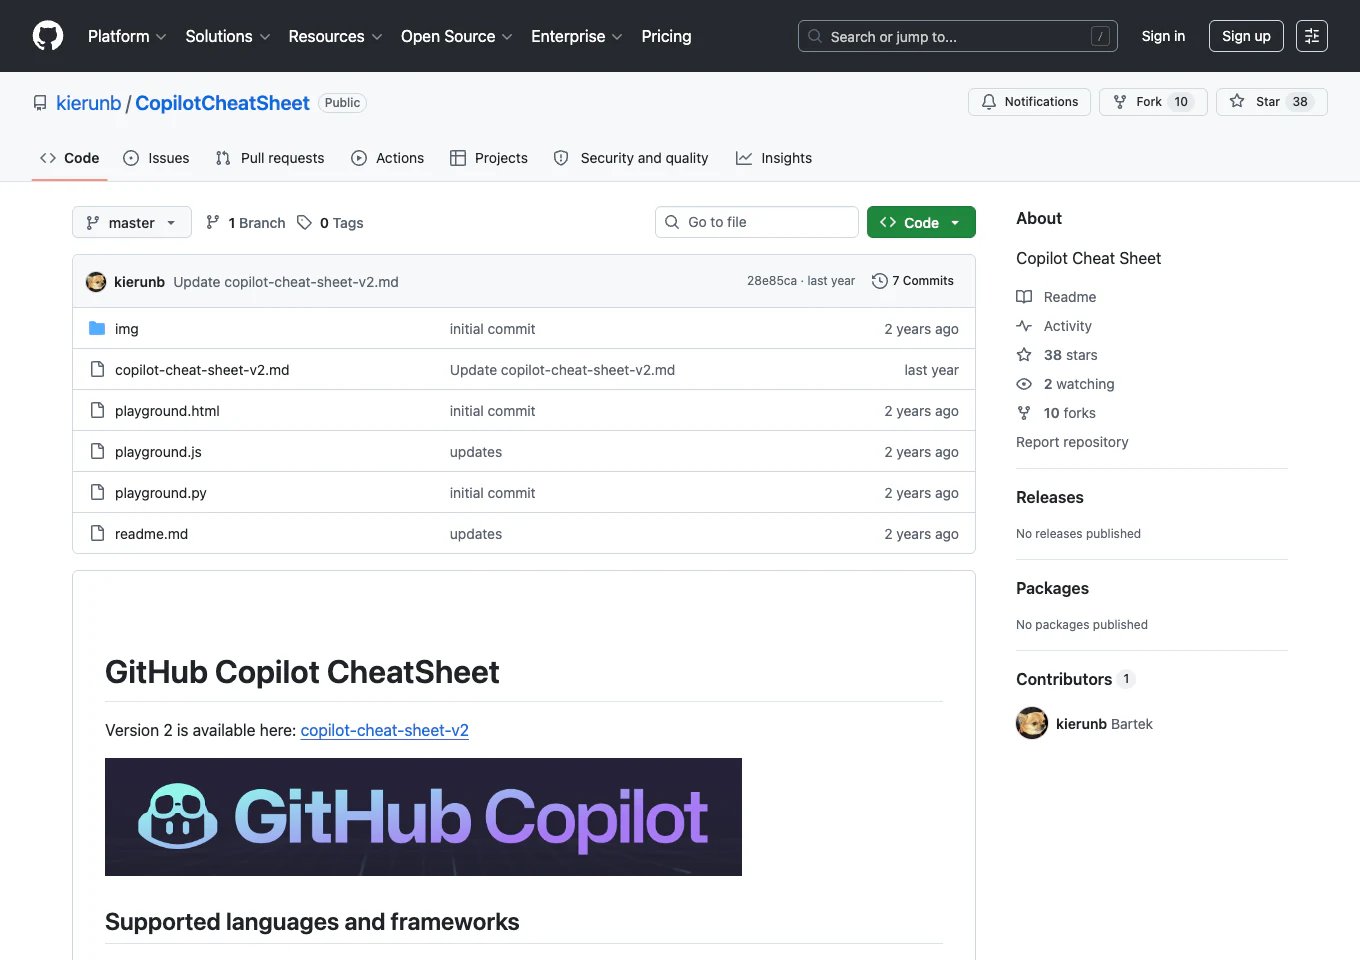Click the img folder icon
The height and width of the screenshot is (960, 1360).
[x=97, y=328]
